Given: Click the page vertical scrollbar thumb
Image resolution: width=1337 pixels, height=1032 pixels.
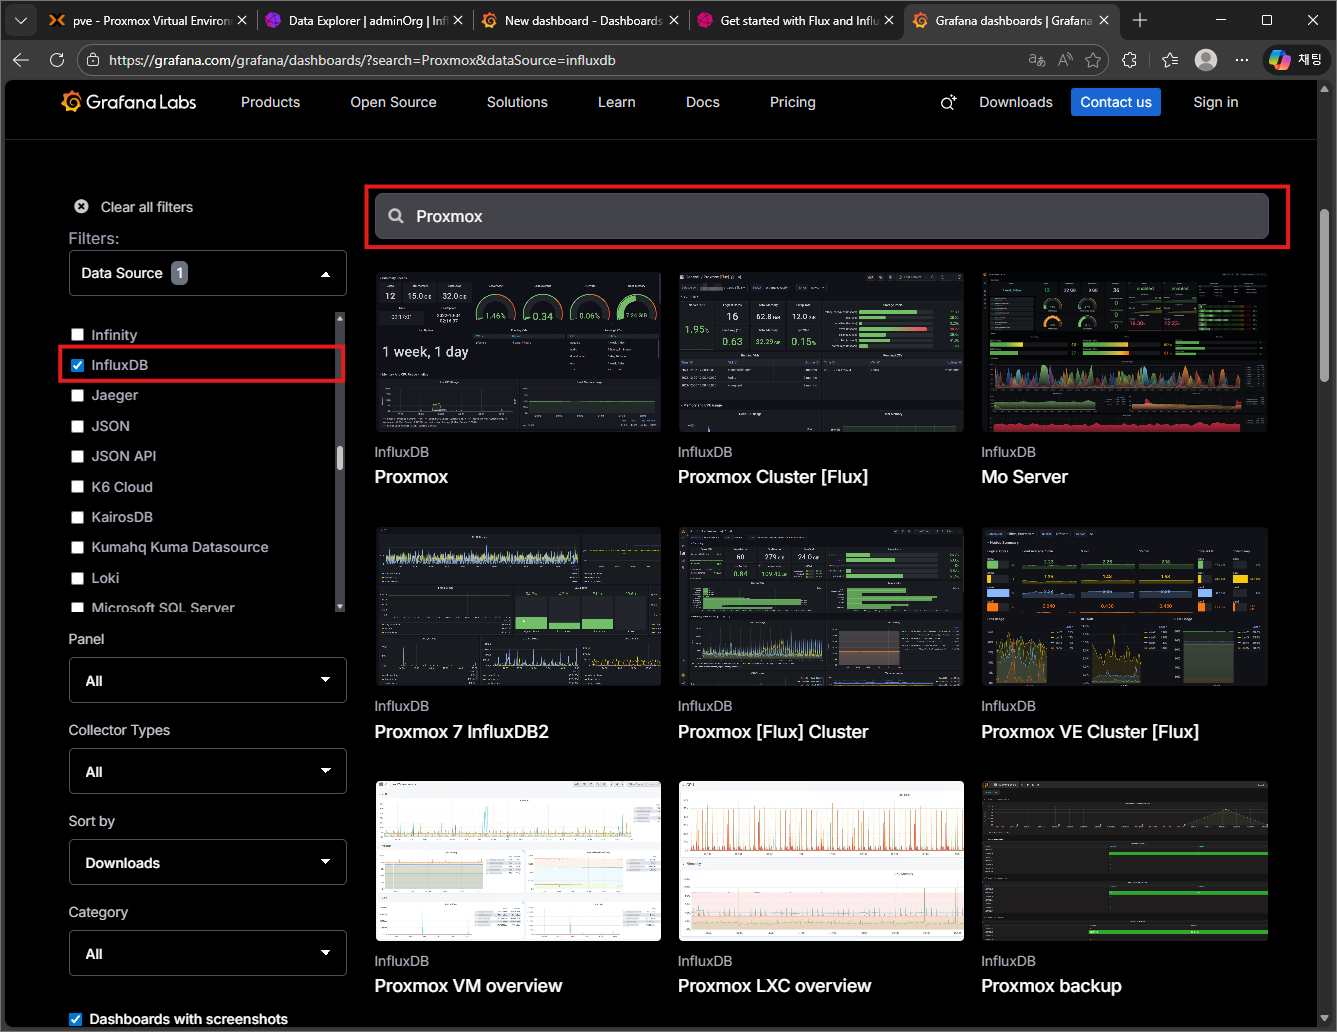Looking at the screenshot, I should pos(1326,295).
